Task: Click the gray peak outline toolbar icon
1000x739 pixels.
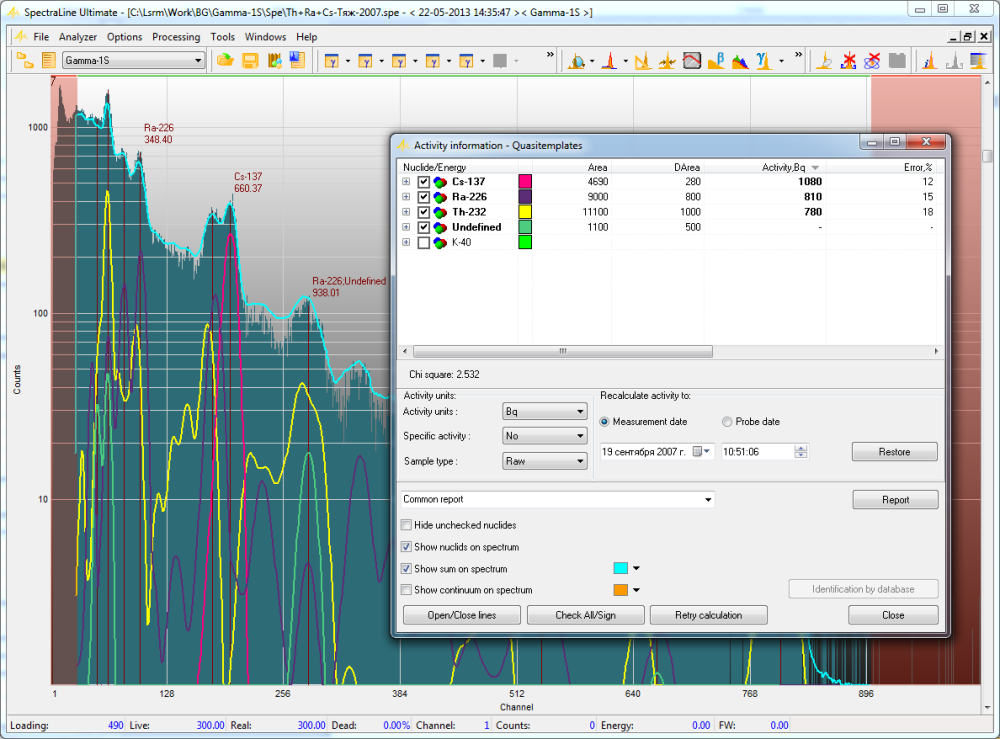Action: click(954, 61)
